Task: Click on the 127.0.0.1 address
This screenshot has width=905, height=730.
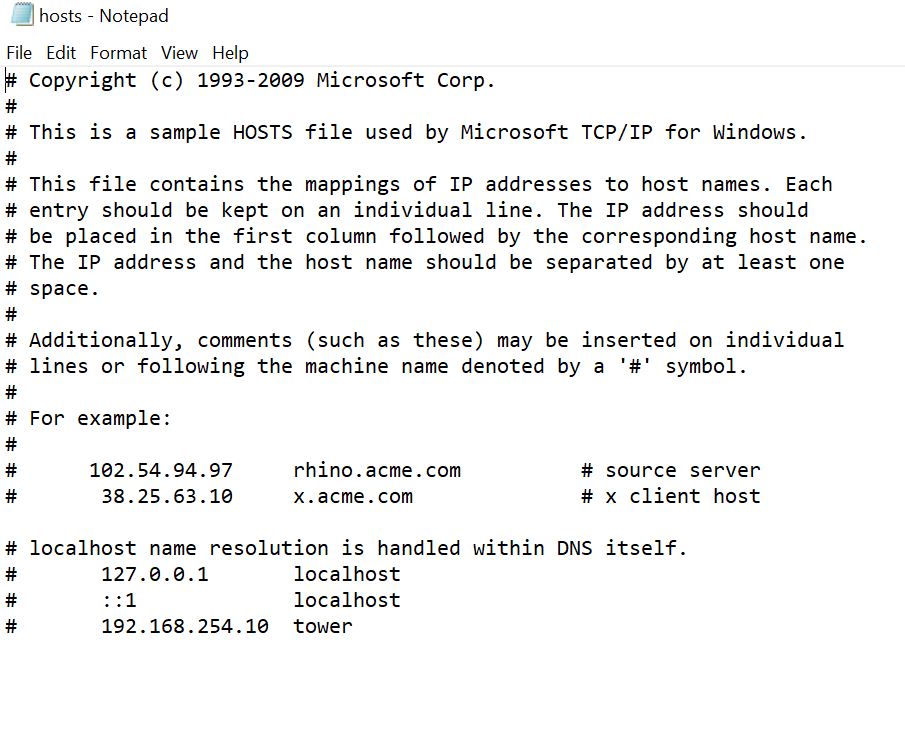Action: coord(155,574)
